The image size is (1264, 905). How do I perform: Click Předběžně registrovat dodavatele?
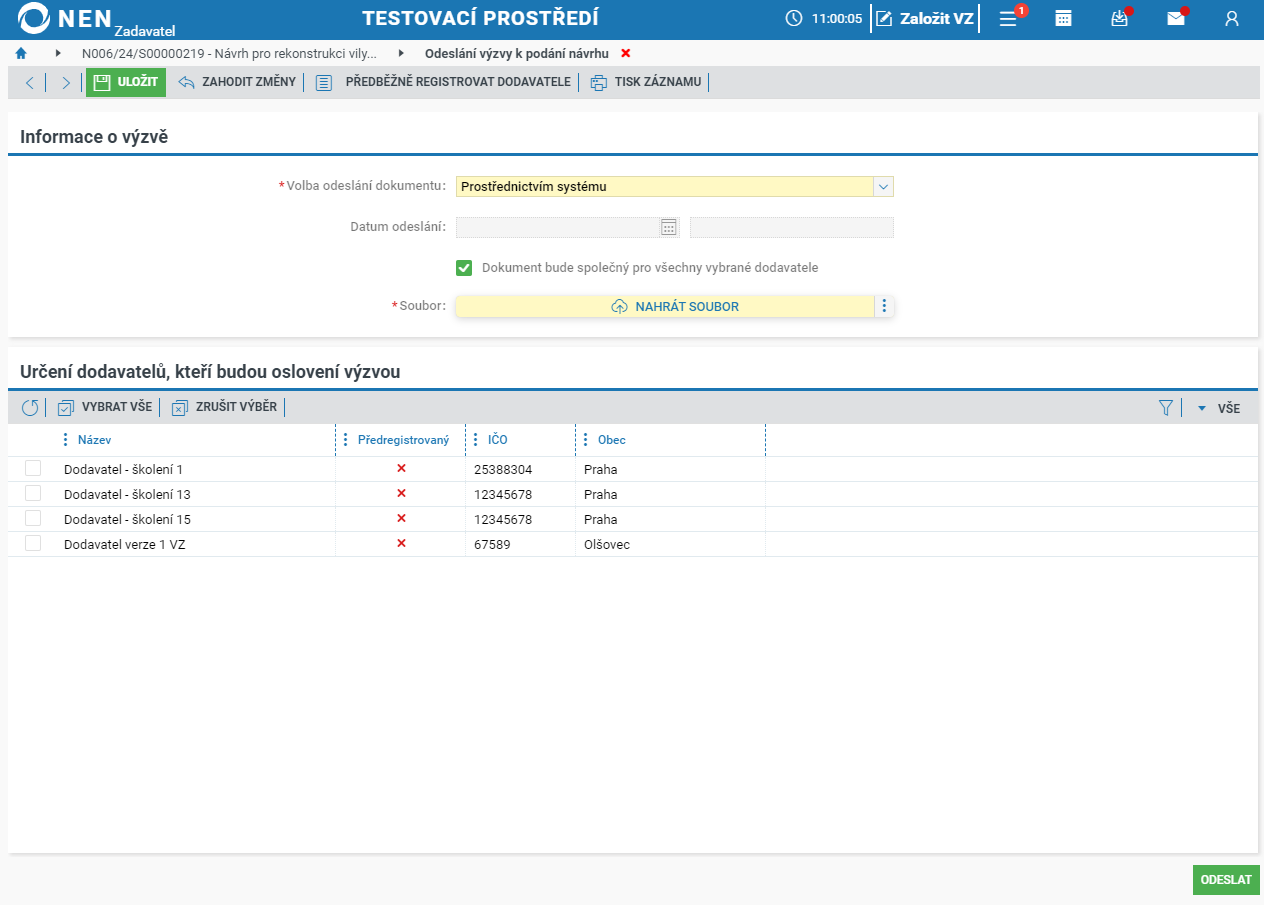click(x=443, y=82)
